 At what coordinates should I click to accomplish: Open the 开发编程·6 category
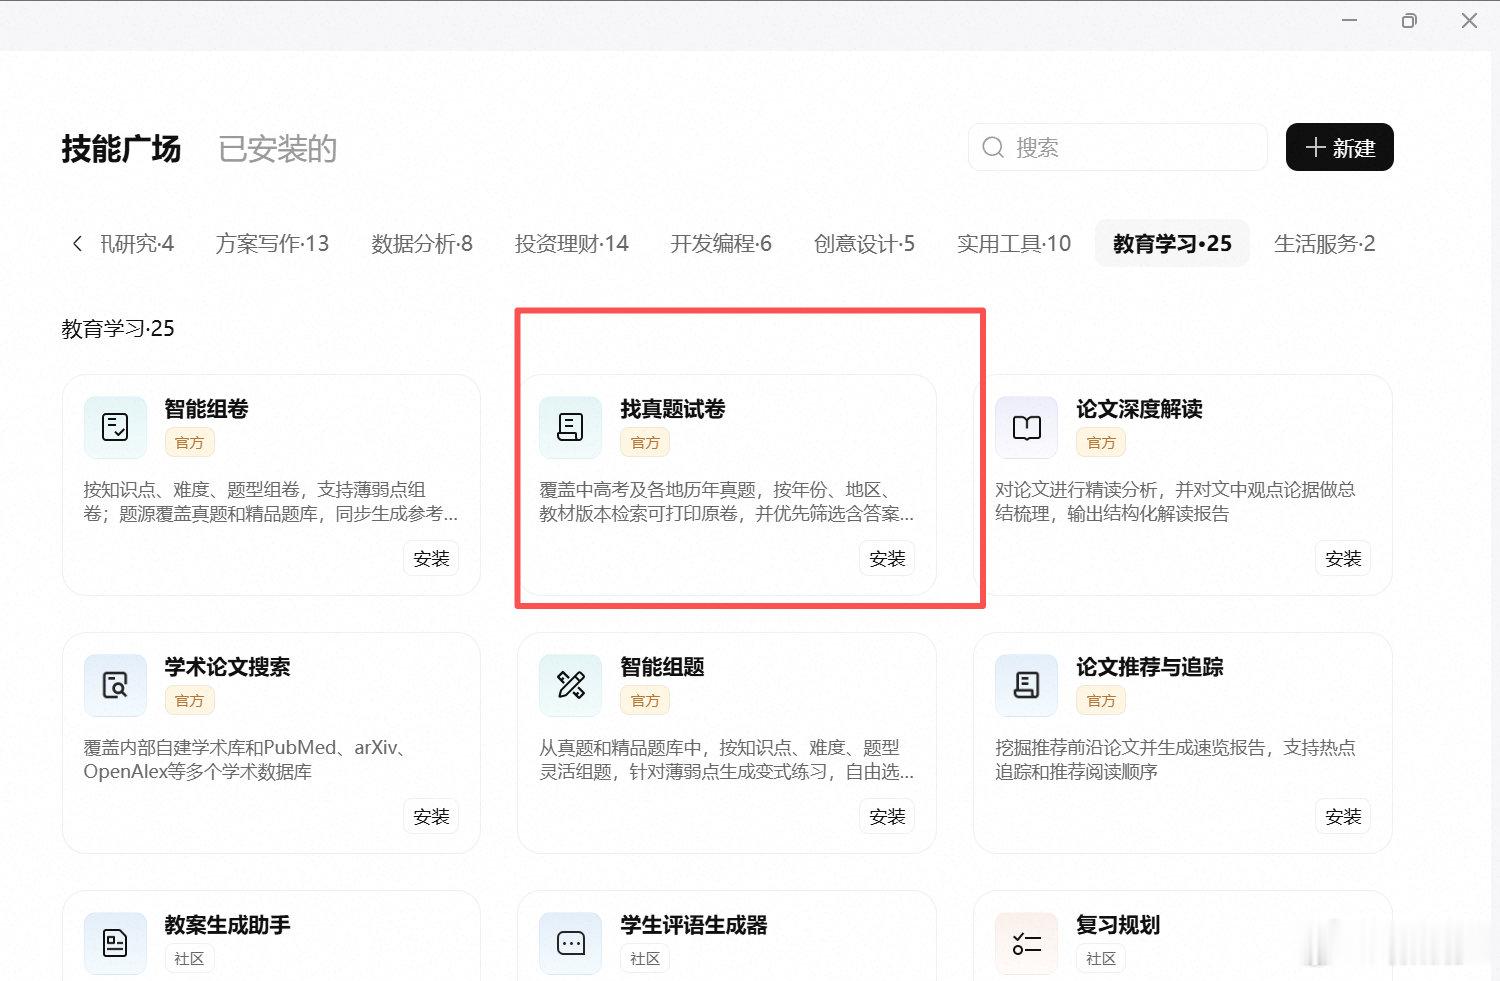(721, 244)
